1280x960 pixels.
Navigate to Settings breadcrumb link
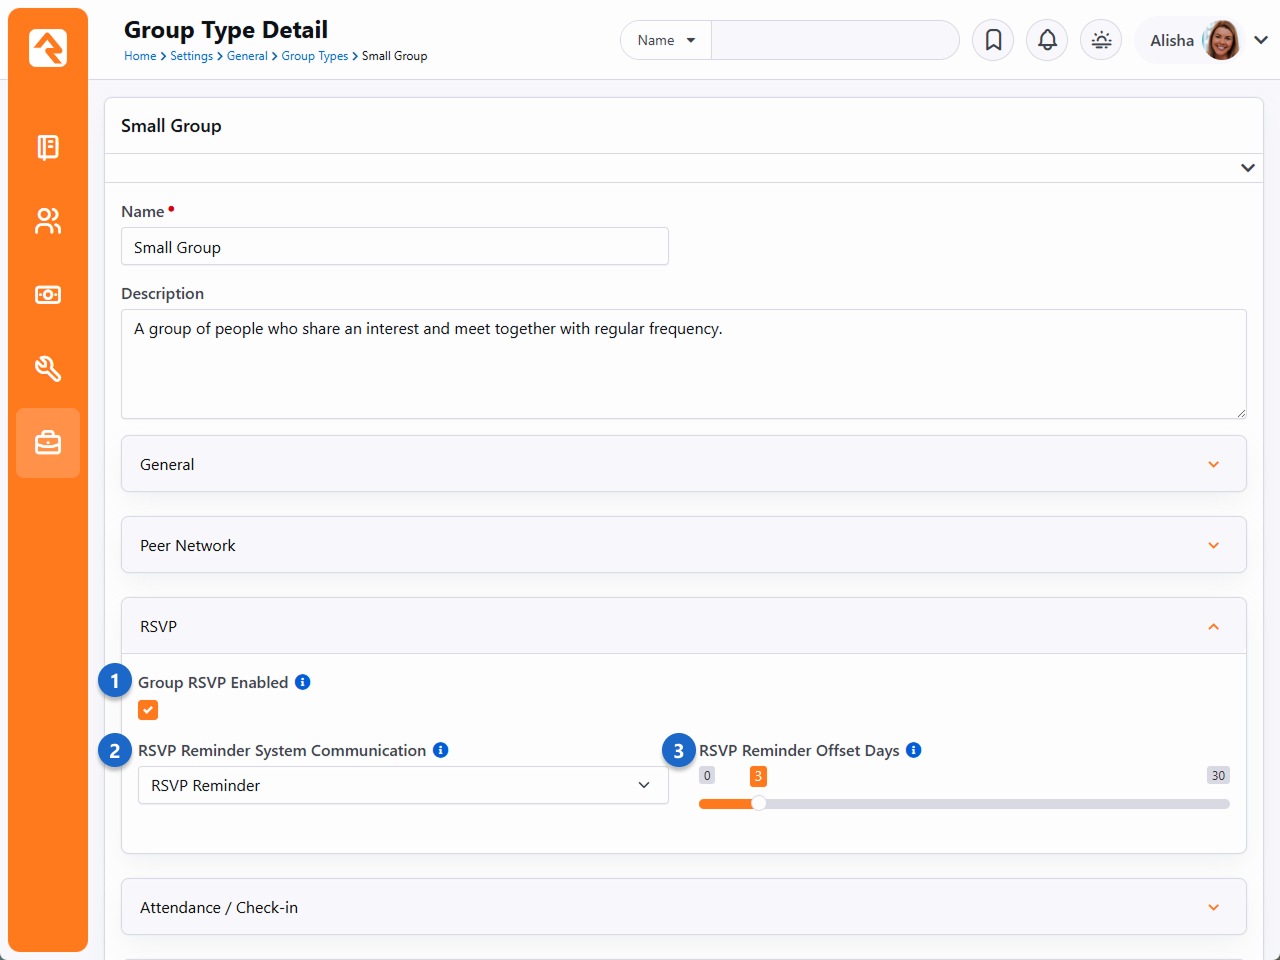191,56
